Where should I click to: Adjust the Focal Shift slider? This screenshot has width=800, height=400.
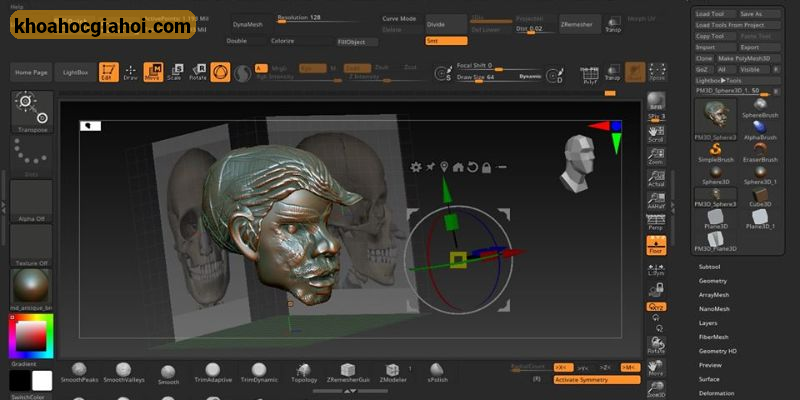[499, 66]
